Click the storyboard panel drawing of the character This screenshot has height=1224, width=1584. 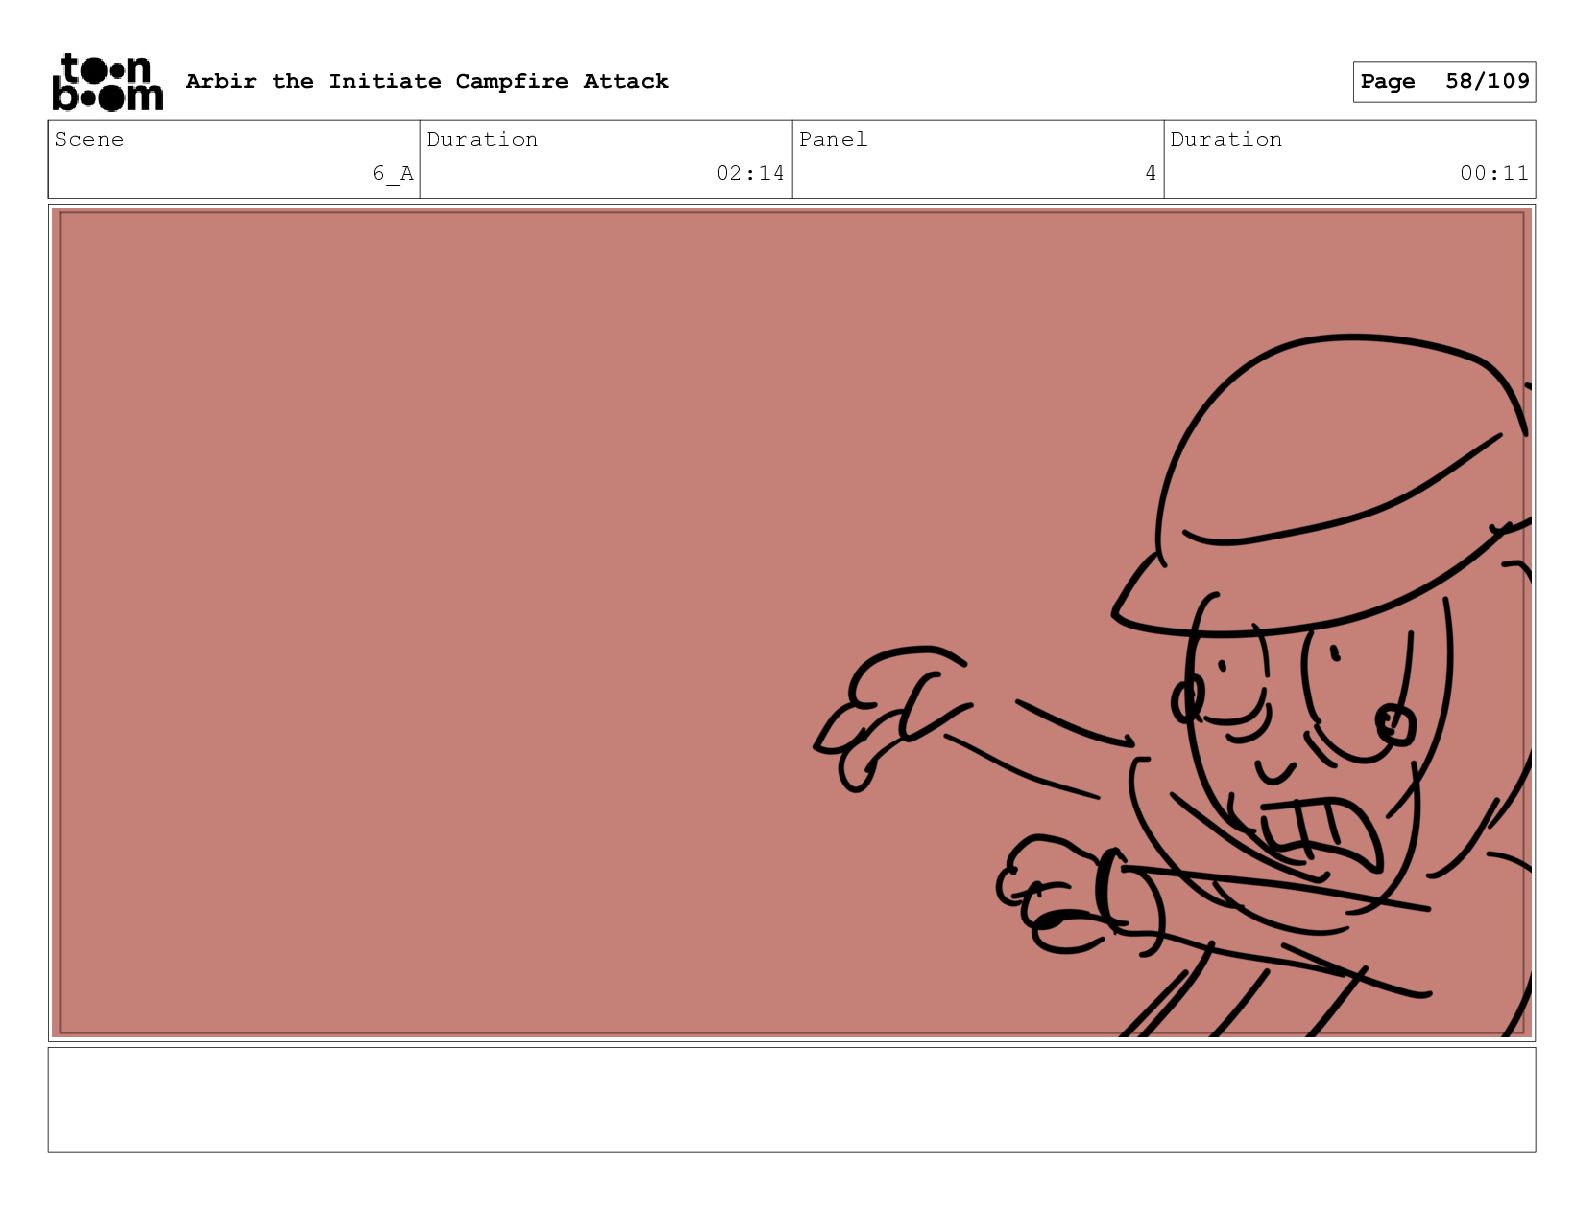point(792,623)
